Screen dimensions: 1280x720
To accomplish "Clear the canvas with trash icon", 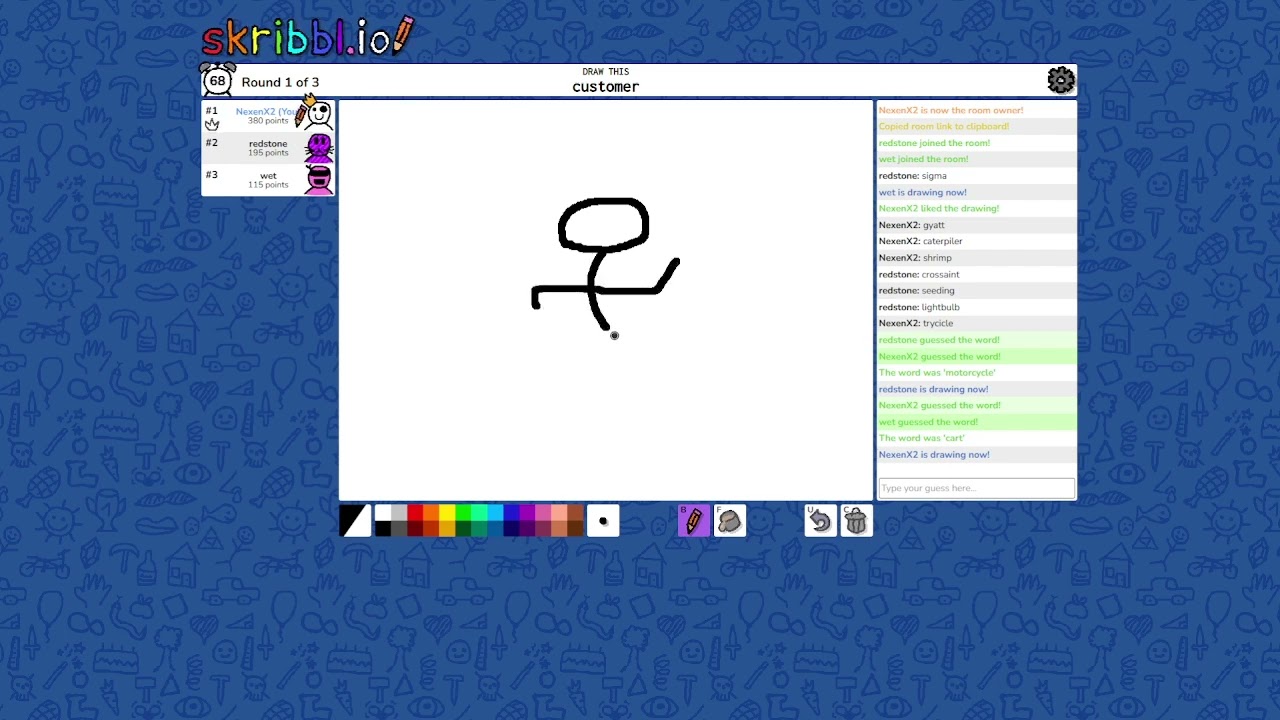I will click(856, 520).
